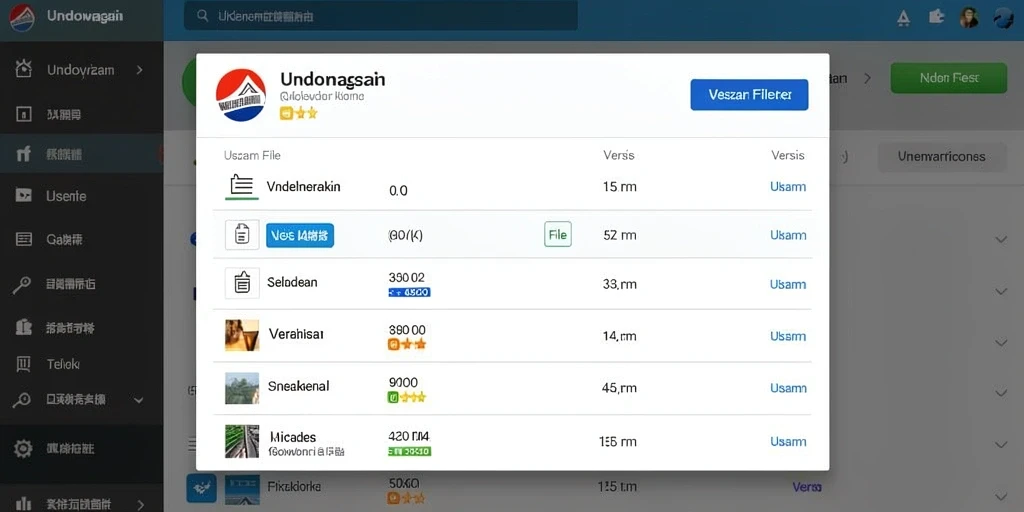Image resolution: width=1024 pixels, height=512 pixels.
Task: Click the green progress bar in Micades row
Action: tap(409, 451)
